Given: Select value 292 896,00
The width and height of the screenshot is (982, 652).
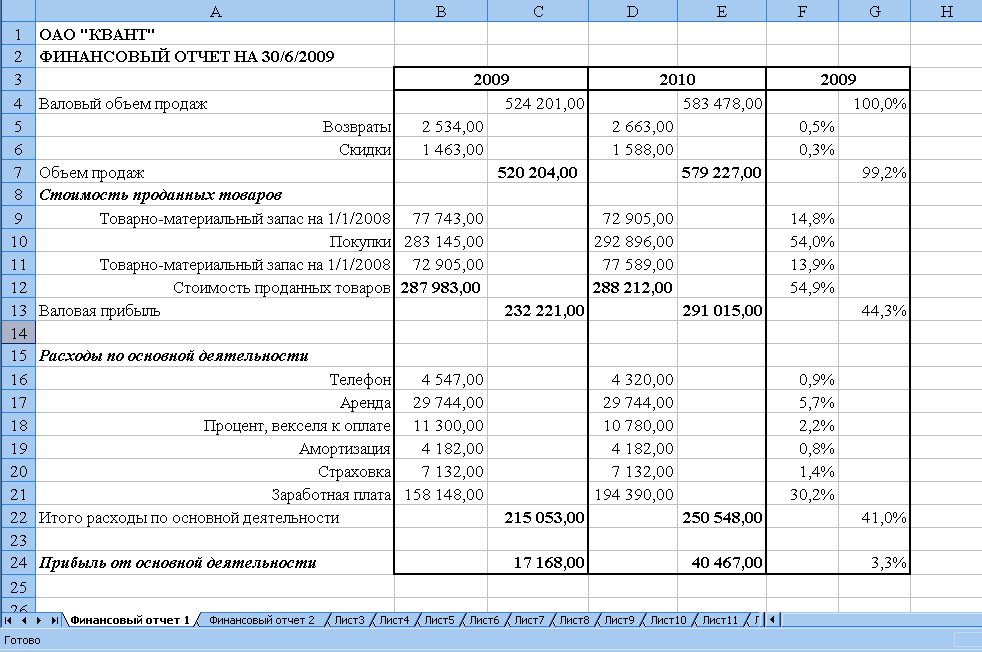Looking at the screenshot, I should [x=633, y=241].
